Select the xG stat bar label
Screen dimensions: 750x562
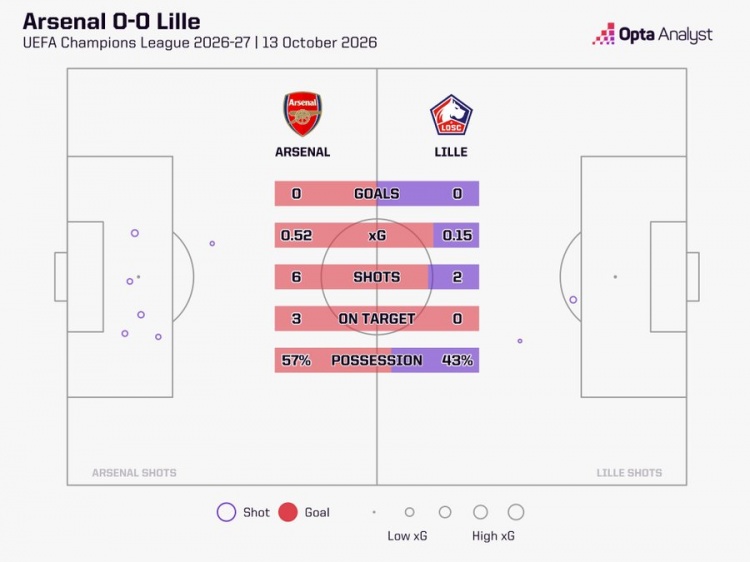click(x=377, y=235)
